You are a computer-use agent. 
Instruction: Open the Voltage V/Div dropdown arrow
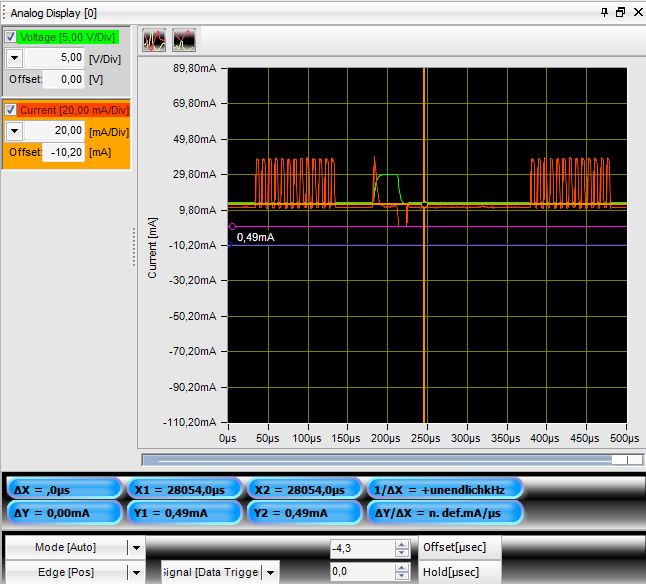click(14, 58)
